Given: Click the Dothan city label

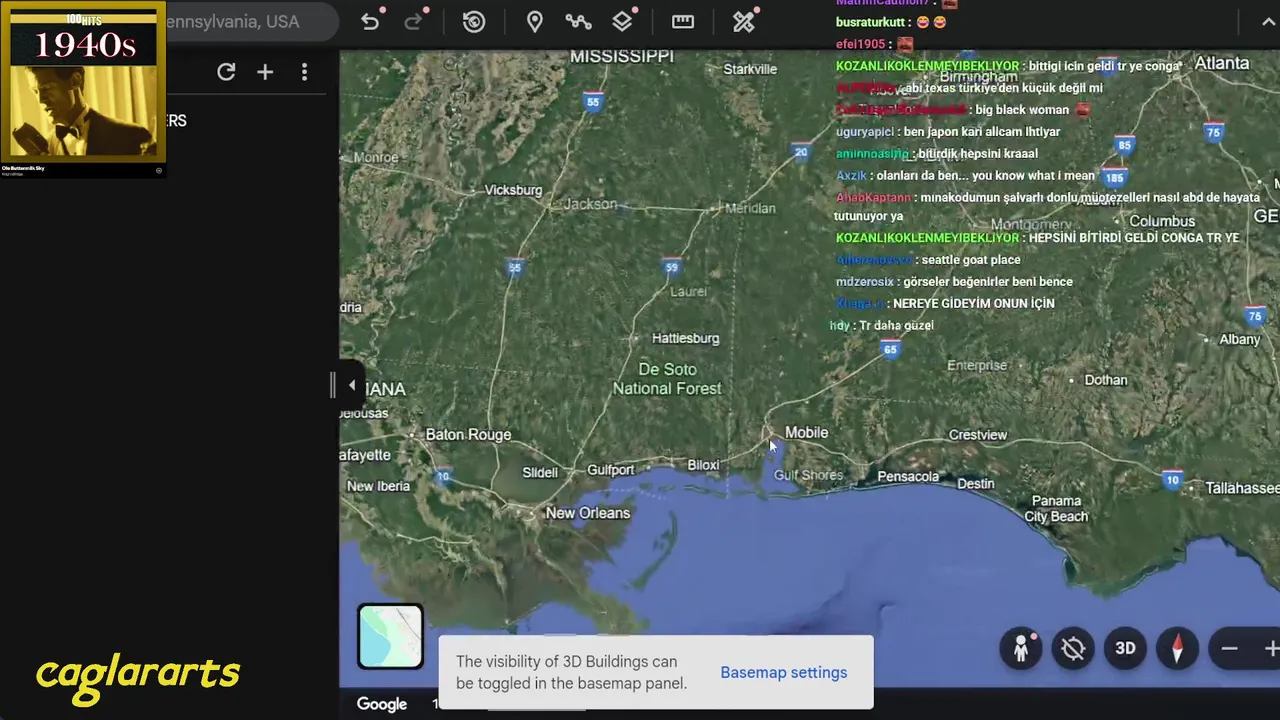Looking at the screenshot, I should (x=1106, y=380).
